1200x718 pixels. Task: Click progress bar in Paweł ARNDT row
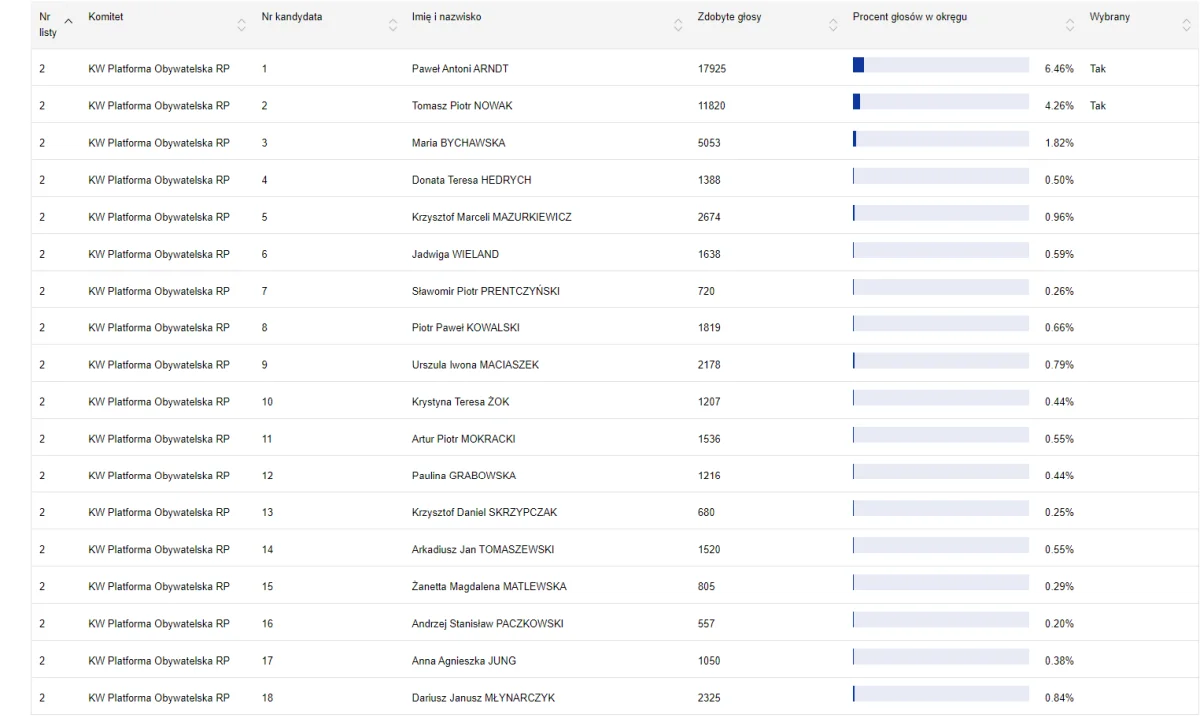pyautogui.click(x=941, y=65)
